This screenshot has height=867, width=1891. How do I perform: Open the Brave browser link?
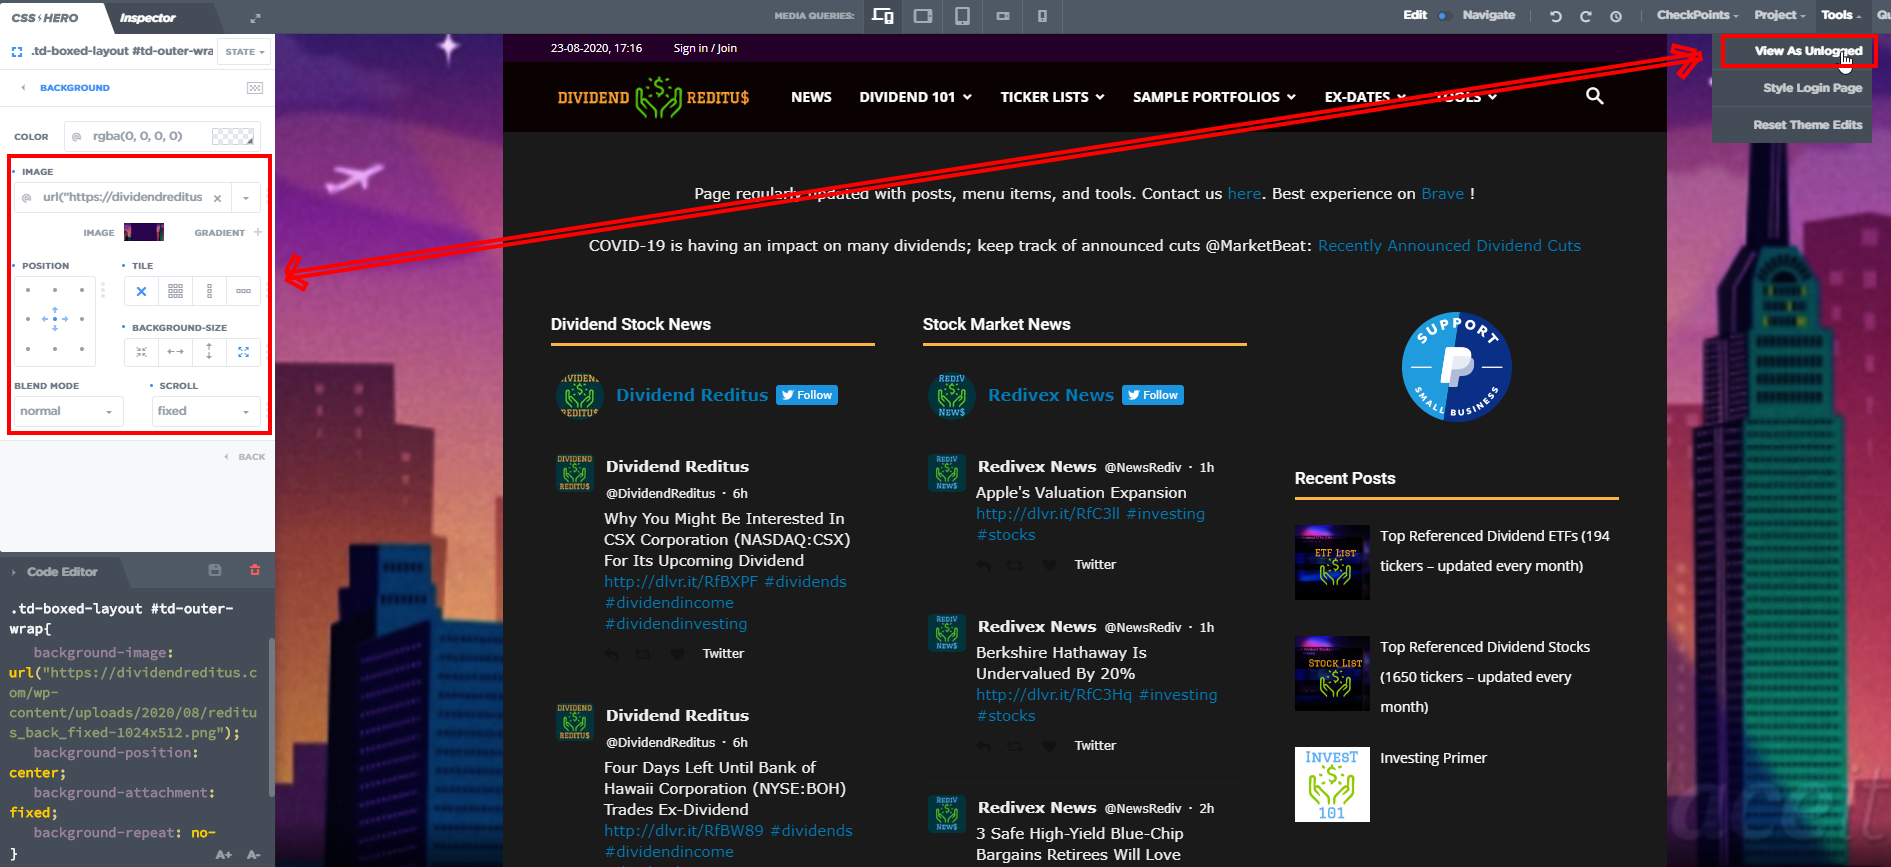pyautogui.click(x=1442, y=194)
